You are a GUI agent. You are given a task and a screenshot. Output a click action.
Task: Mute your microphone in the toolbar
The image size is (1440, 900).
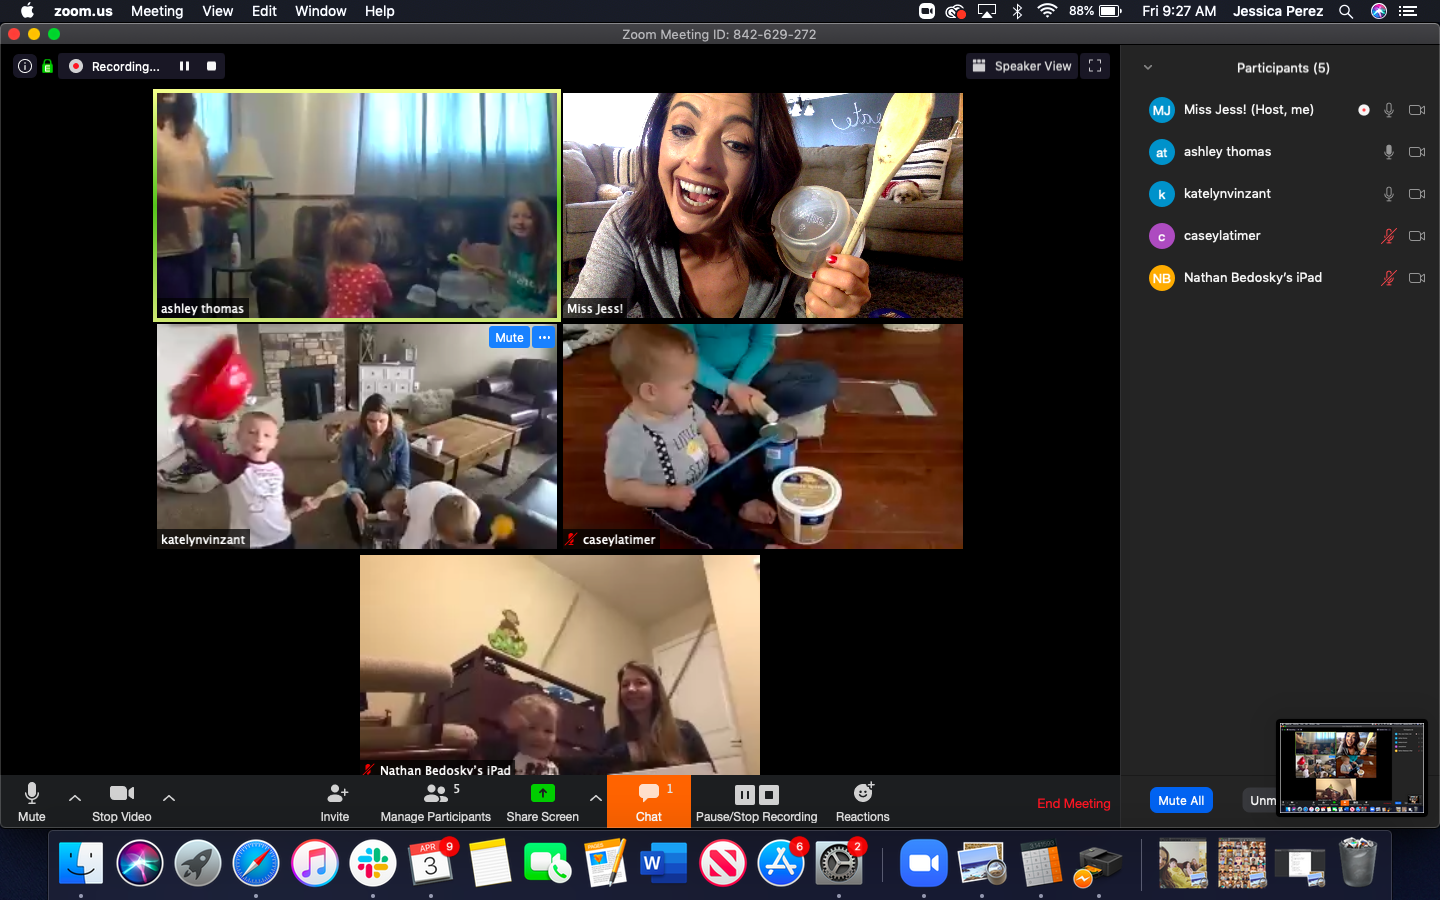(32, 802)
